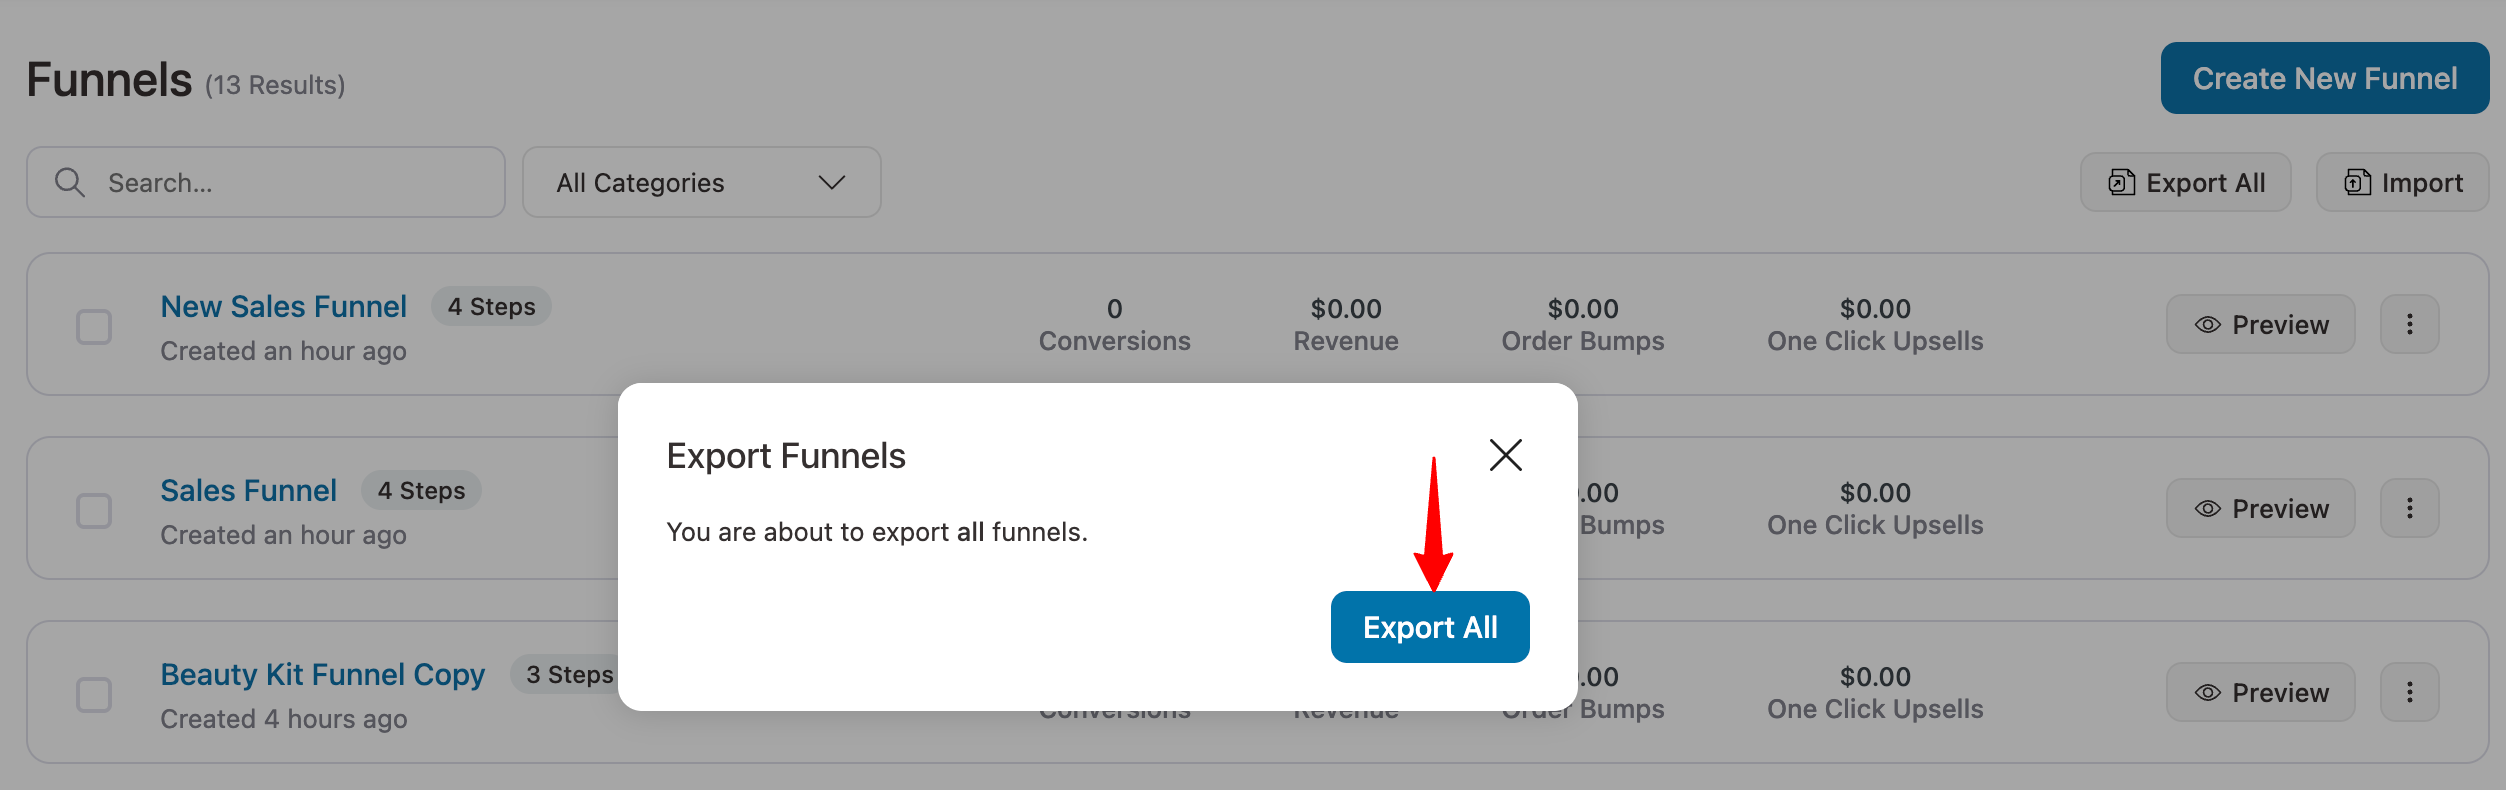Screen dimensions: 2506x790
Task: Tick the Sales Funnel row checkbox
Action: click(94, 511)
